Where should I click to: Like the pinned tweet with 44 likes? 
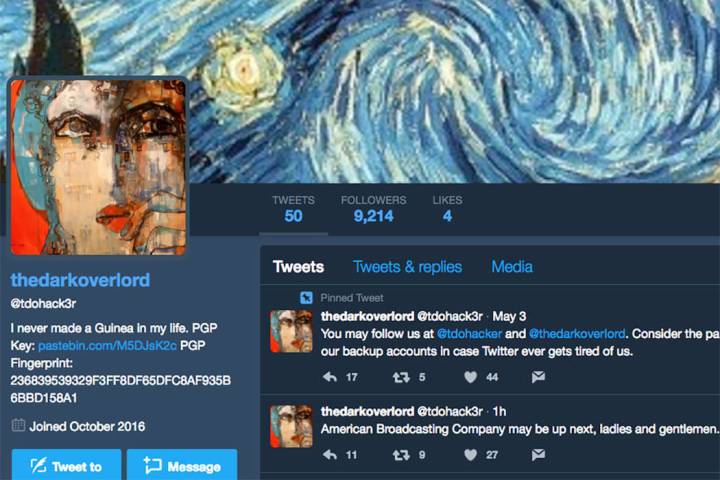[470, 377]
